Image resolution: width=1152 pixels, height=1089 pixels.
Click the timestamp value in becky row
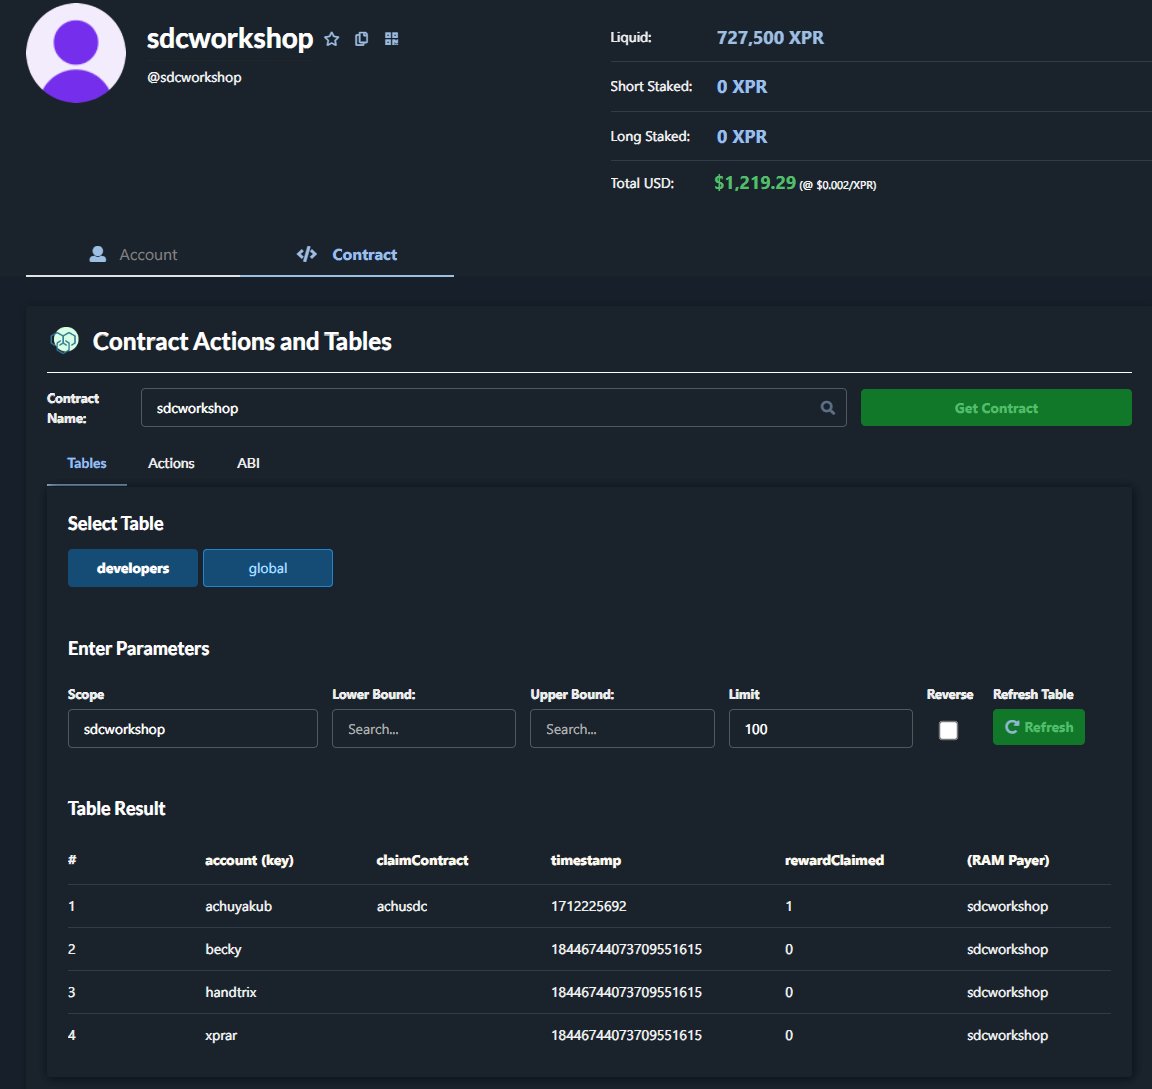click(x=627, y=949)
